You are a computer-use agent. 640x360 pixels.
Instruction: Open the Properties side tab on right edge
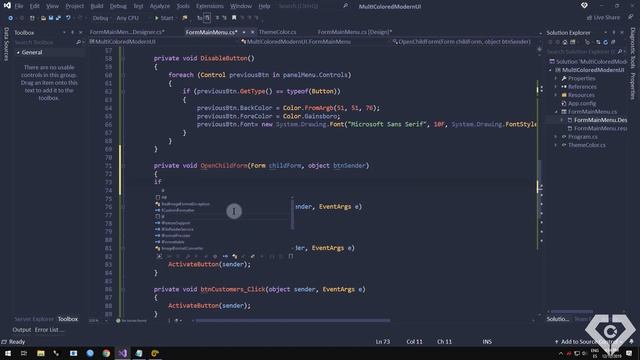(632, 86)
